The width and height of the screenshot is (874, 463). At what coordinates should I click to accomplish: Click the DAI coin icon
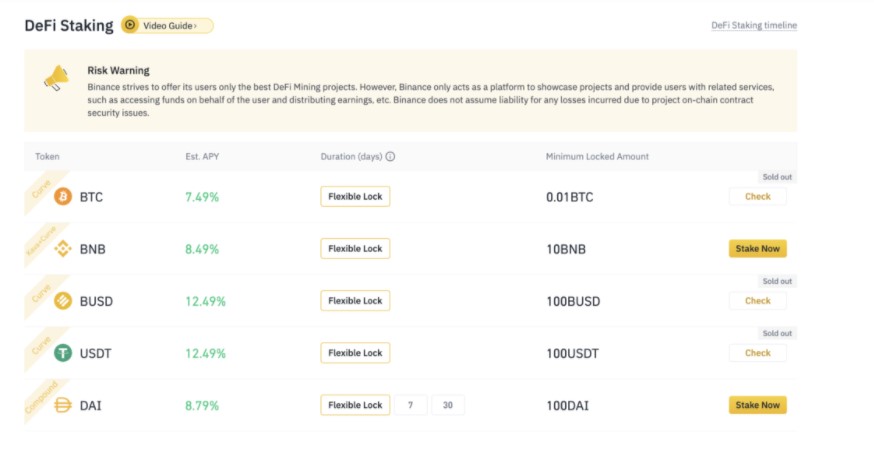pyautogui.click(x=63, y=405)
